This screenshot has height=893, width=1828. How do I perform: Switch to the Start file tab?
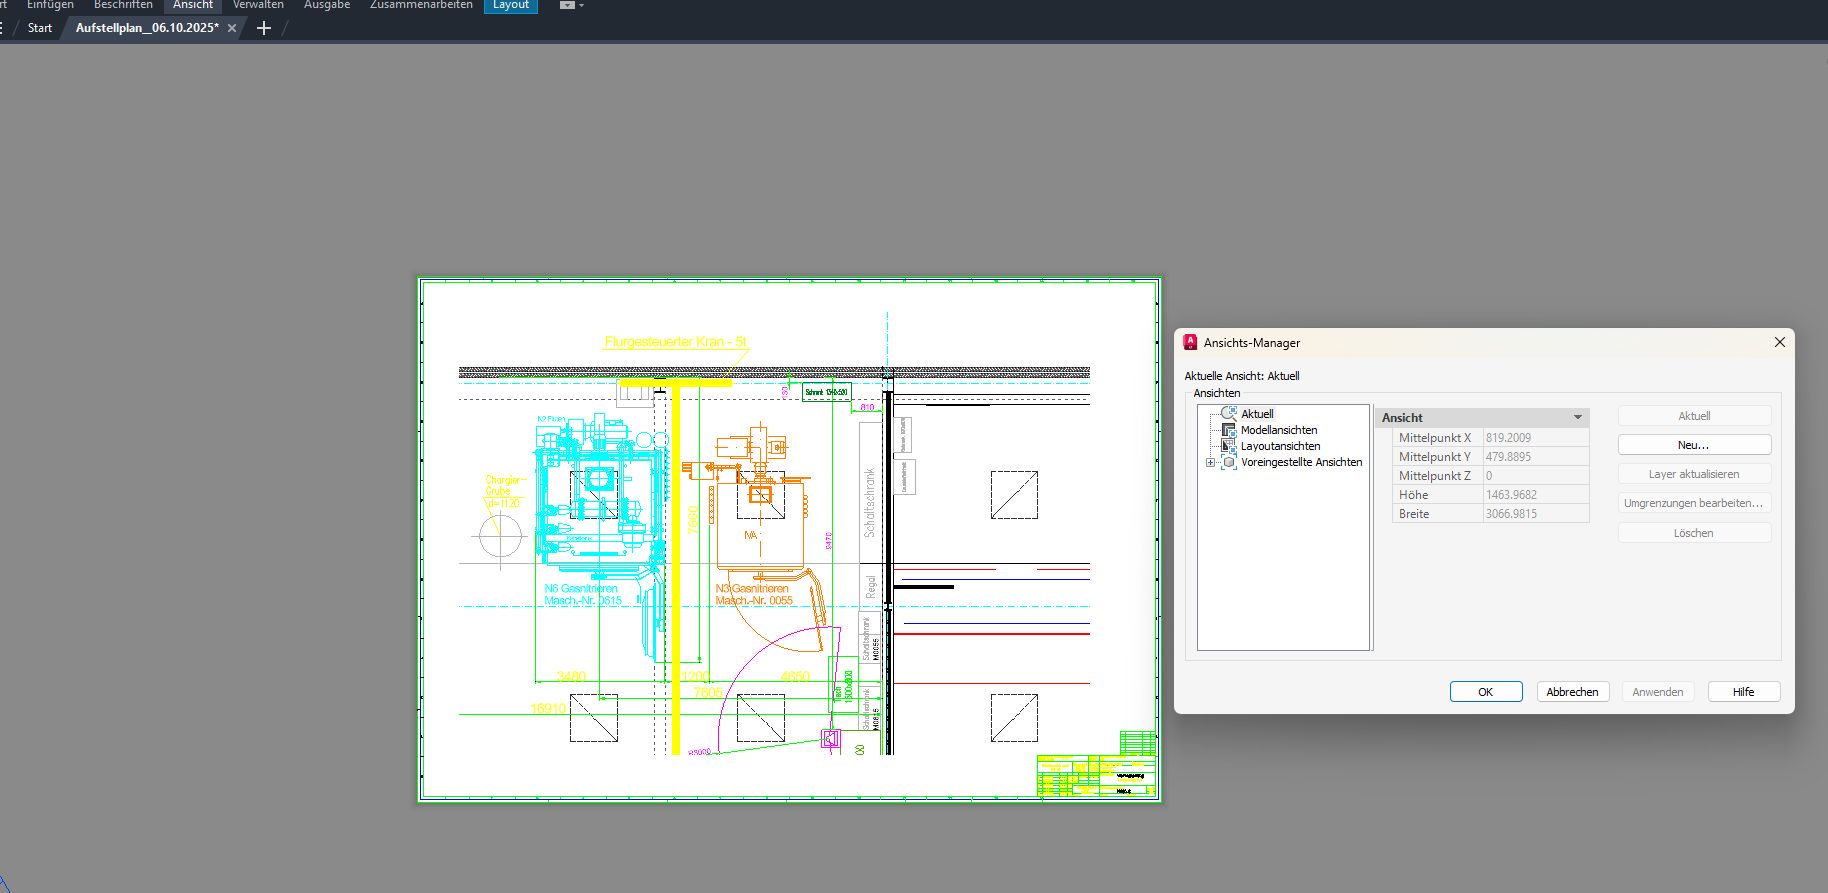[40, 28]
